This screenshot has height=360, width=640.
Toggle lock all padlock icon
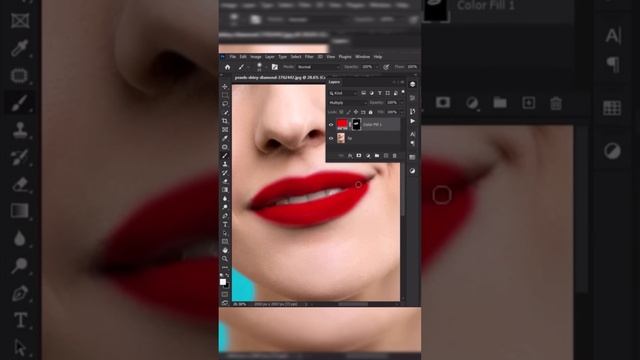click(x=371, y=112)
